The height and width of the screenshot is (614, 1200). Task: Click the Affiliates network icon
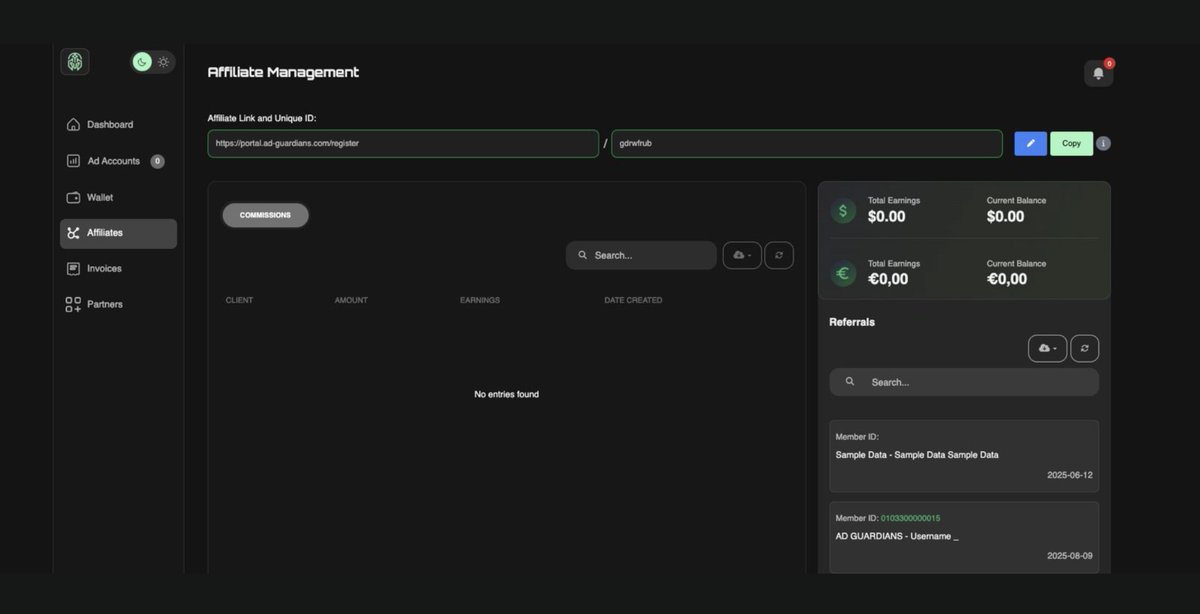click(x=73, y=233)
